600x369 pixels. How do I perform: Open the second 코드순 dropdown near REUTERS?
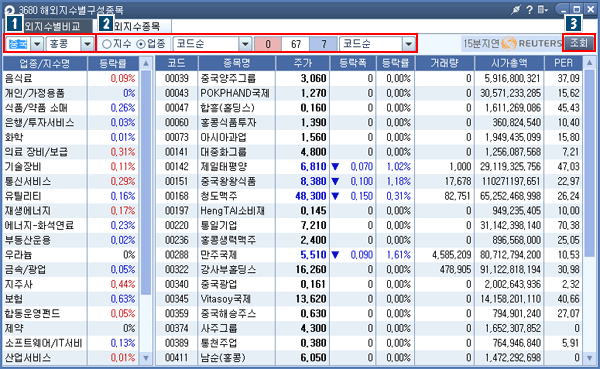click(x=409, y=44)
